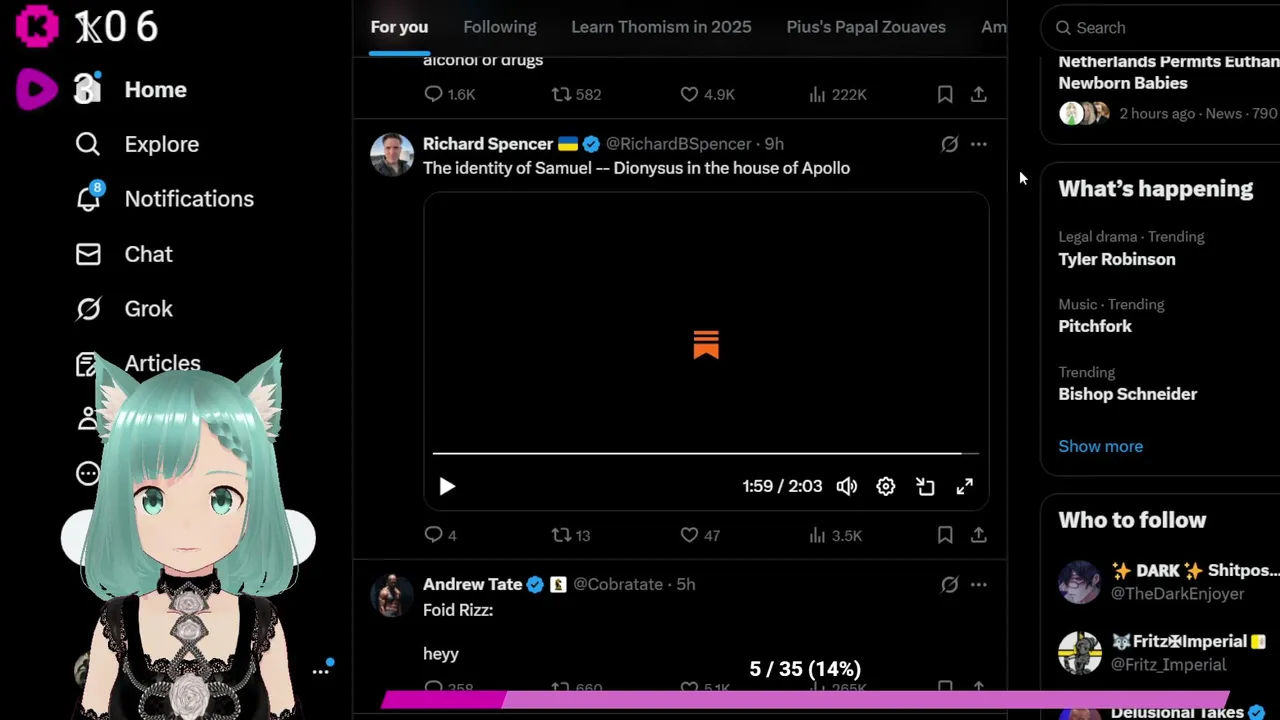Mute the video volume
Image resolution: width=1280 pixels, height=720 pixels.
(847, 486)
